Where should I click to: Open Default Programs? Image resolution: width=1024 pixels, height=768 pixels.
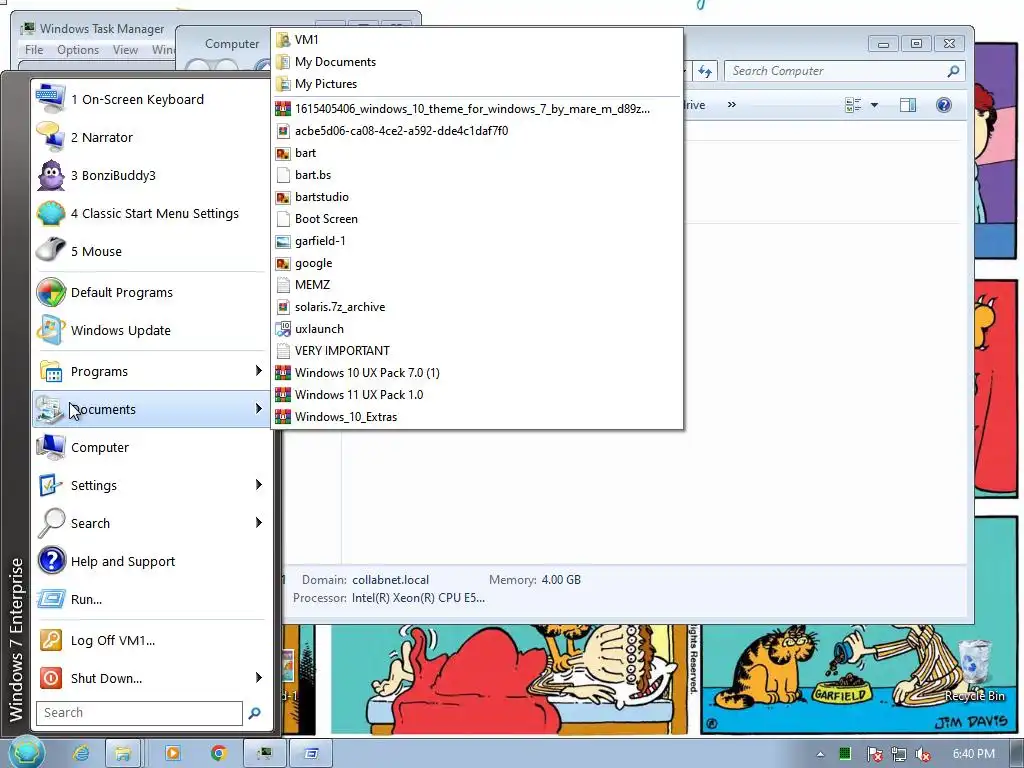coord(152,293)
